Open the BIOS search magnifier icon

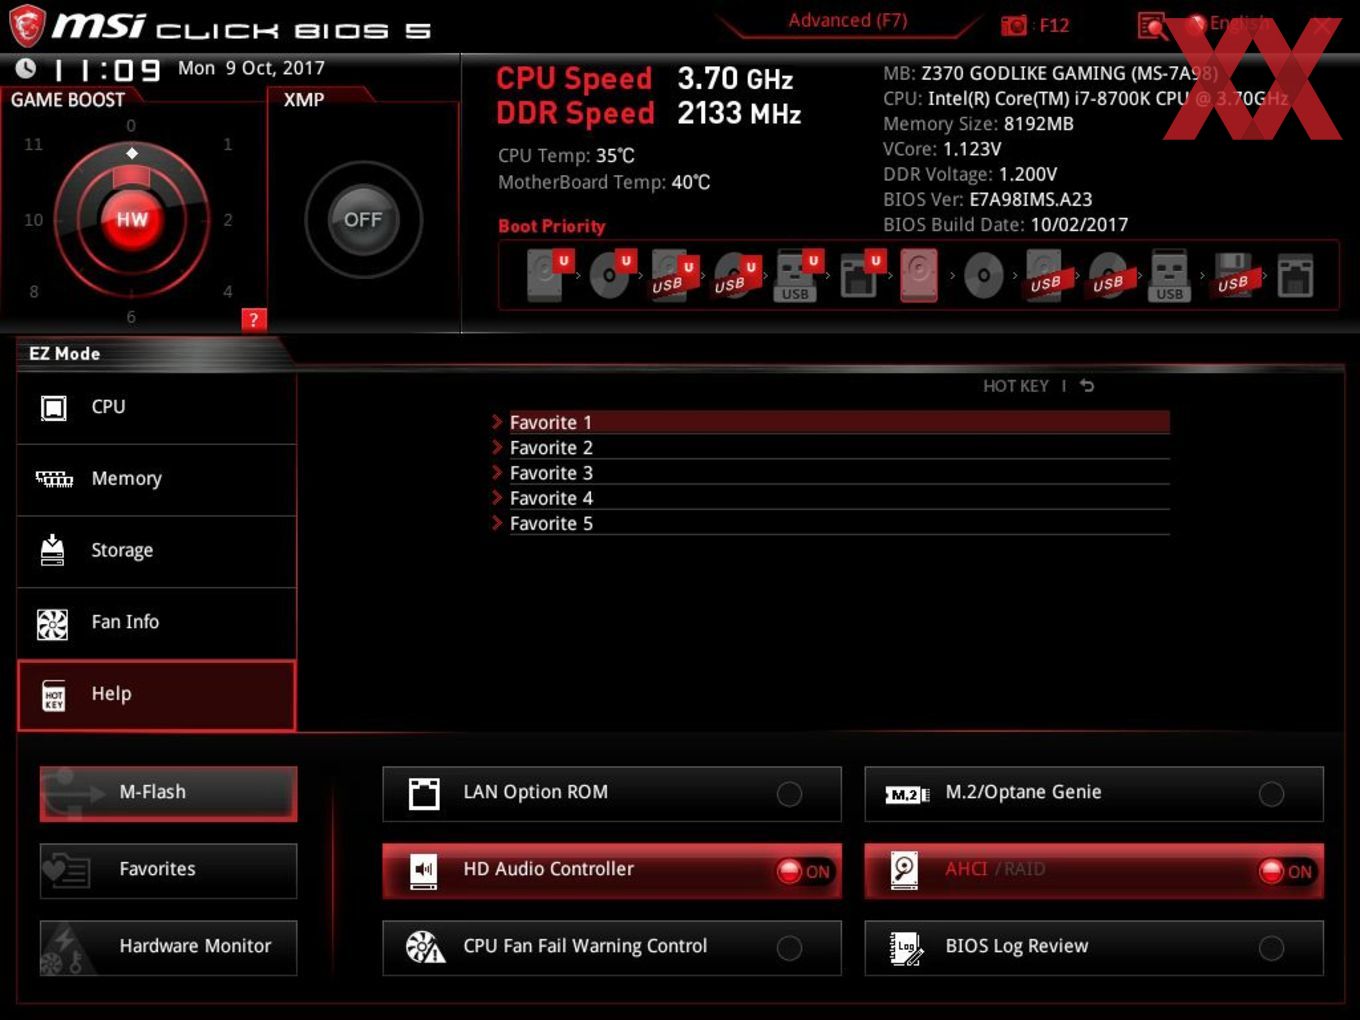[1152, 26]
